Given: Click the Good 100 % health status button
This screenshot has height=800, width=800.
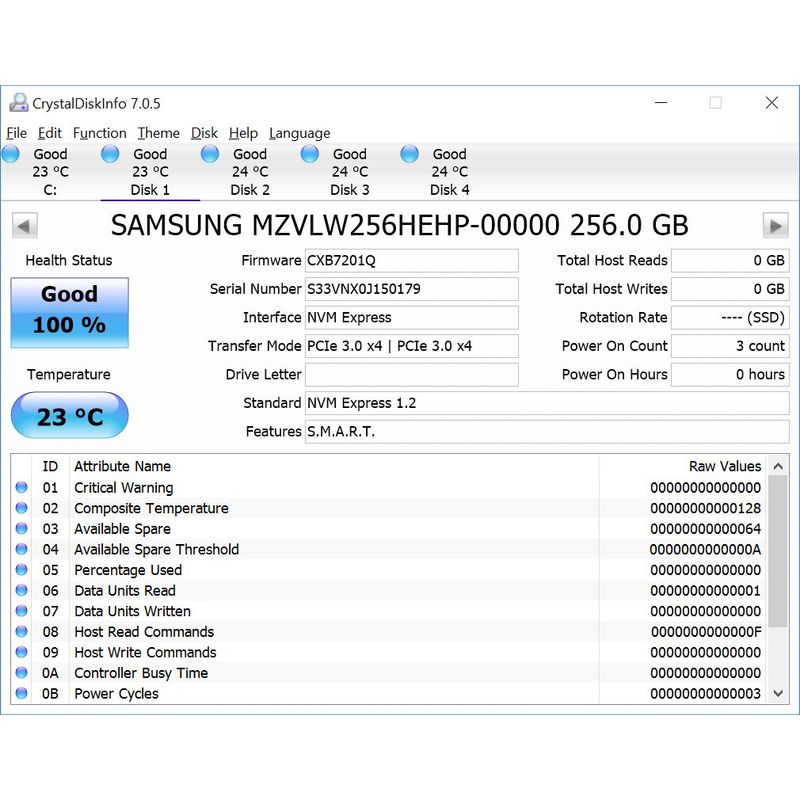Looking at the screenshot, I should pyautogui.click(x=69, y=312).
